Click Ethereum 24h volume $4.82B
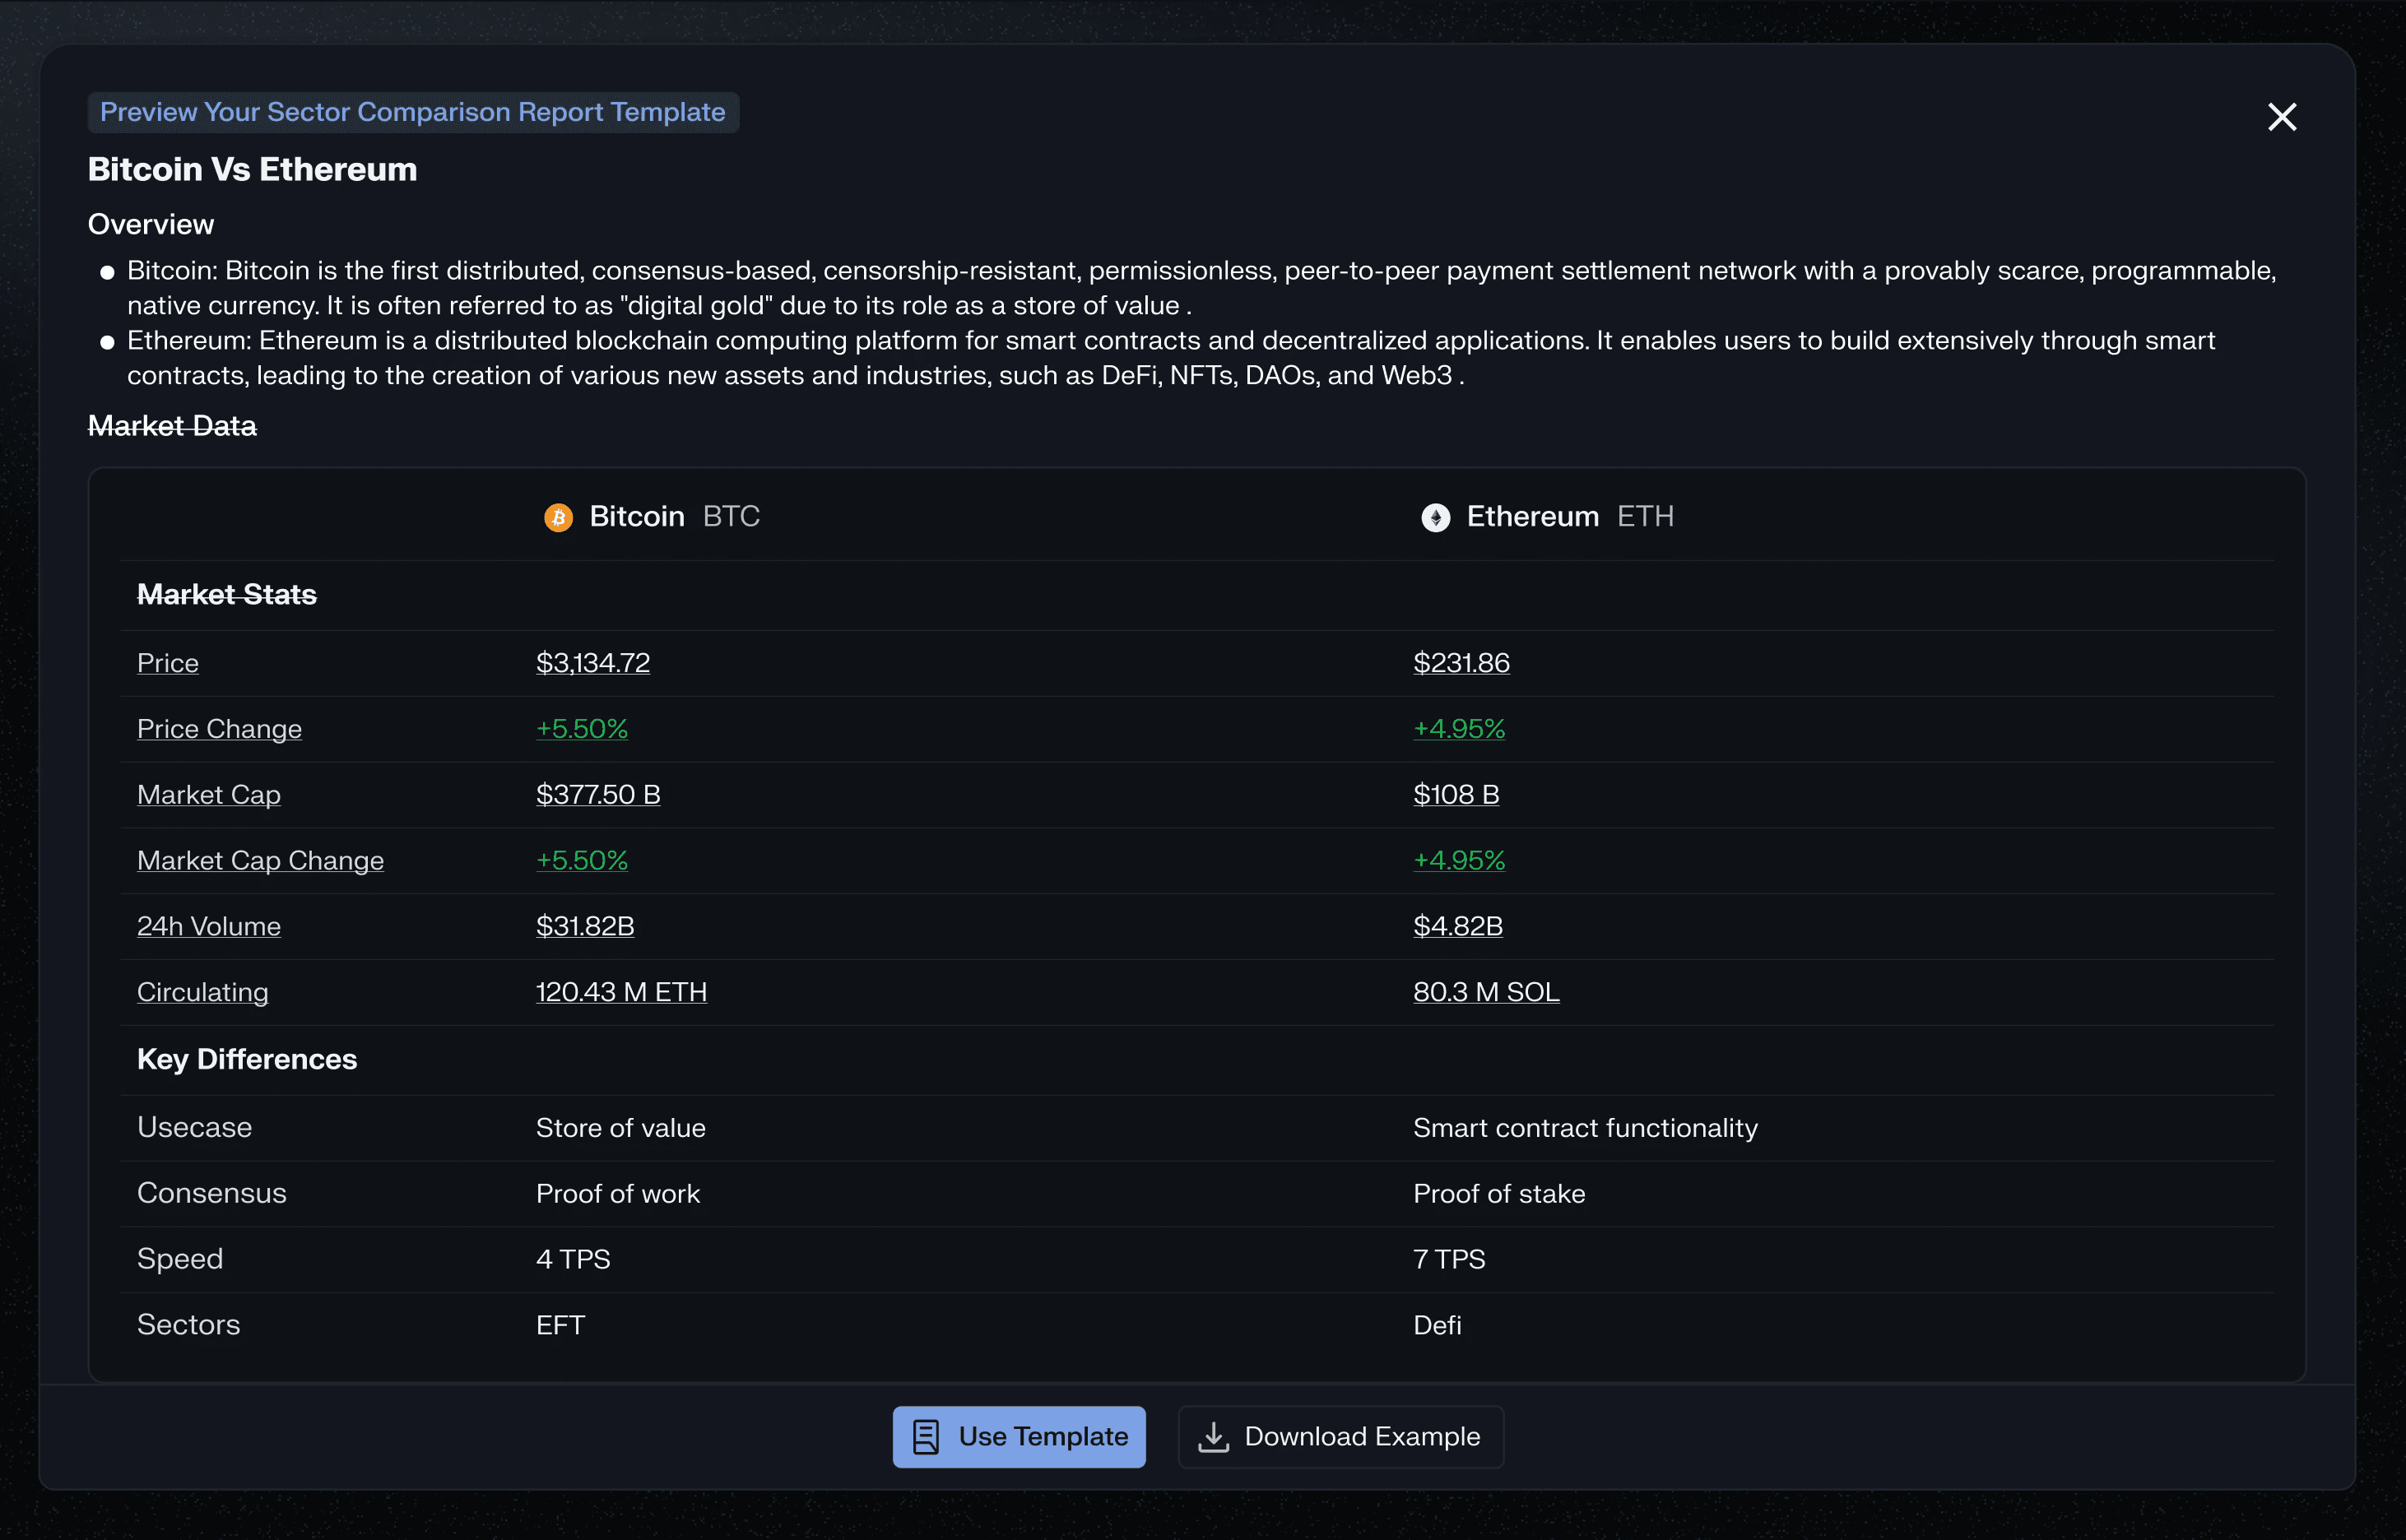This screenshot has height=1540, width=2406. pyautogui.click(x=1457, y=926)
